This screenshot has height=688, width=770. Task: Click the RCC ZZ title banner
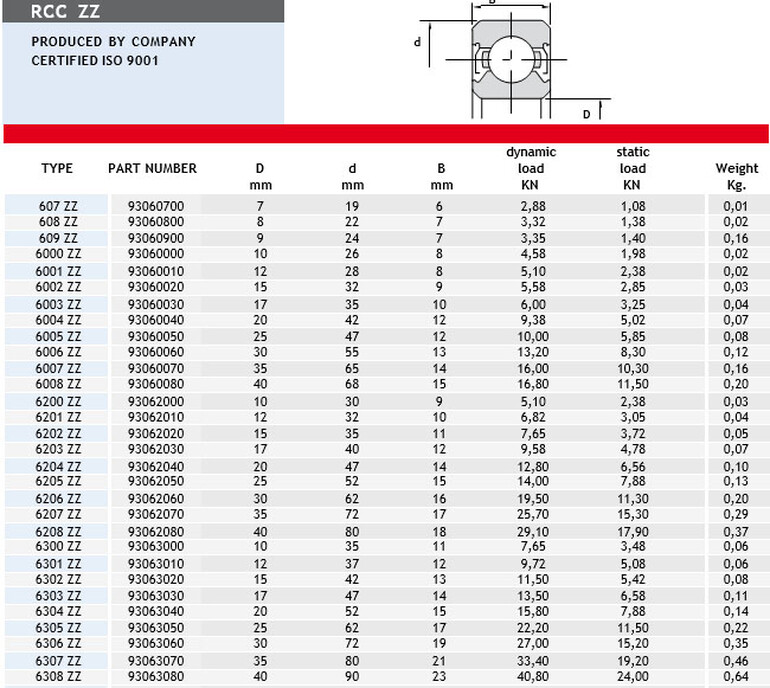[143, 11]
